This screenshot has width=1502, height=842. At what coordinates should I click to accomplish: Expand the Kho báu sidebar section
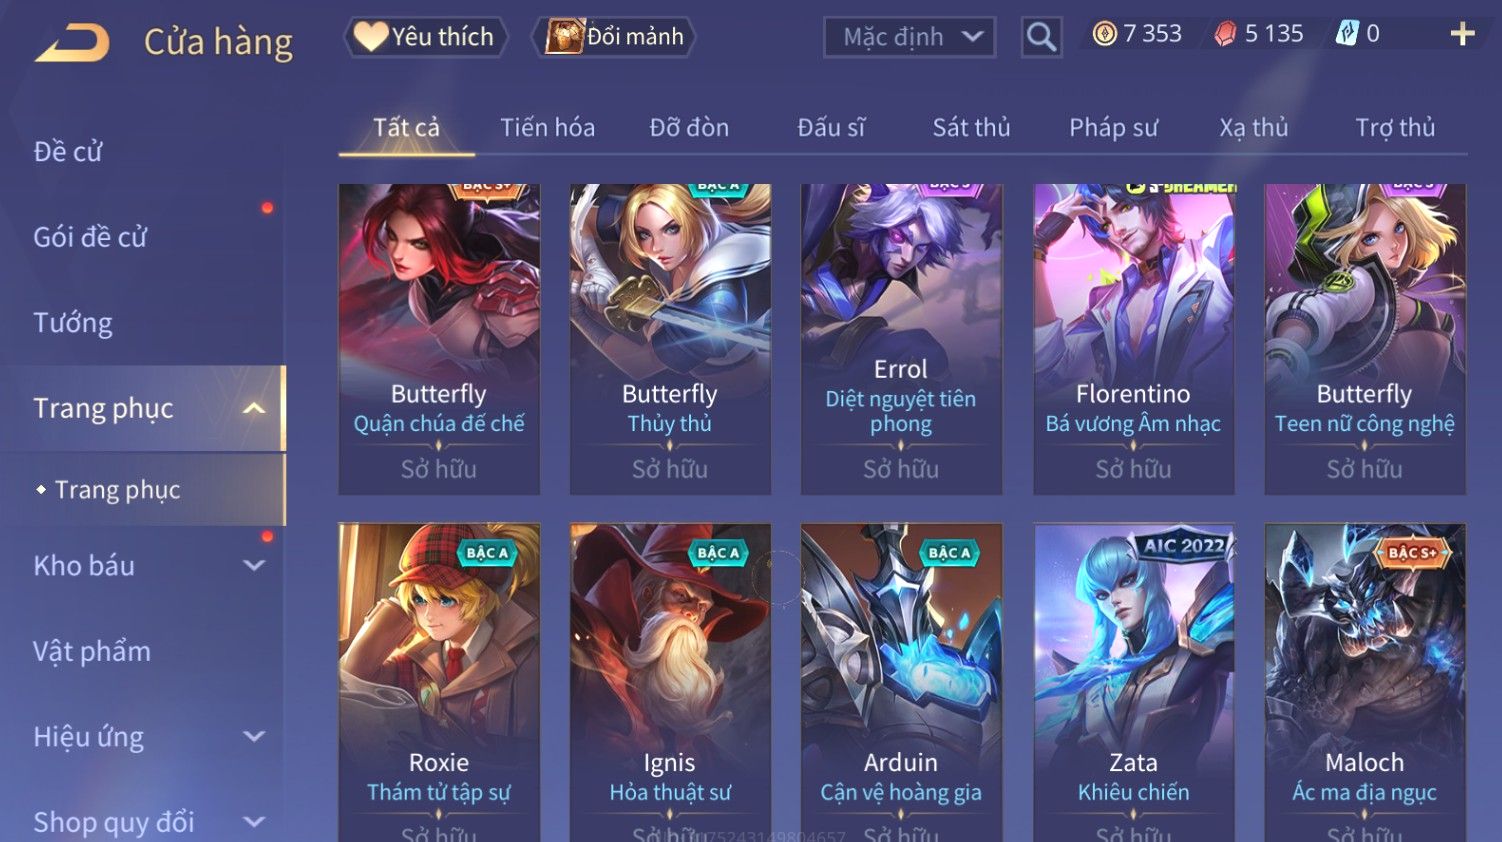pyautogui.click(x=255, y=565)
